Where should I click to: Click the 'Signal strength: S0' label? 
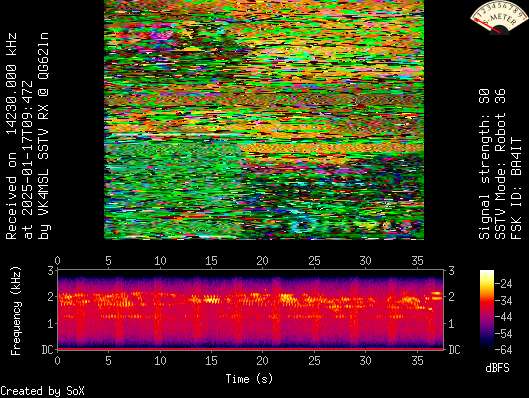tap(484, 164)
